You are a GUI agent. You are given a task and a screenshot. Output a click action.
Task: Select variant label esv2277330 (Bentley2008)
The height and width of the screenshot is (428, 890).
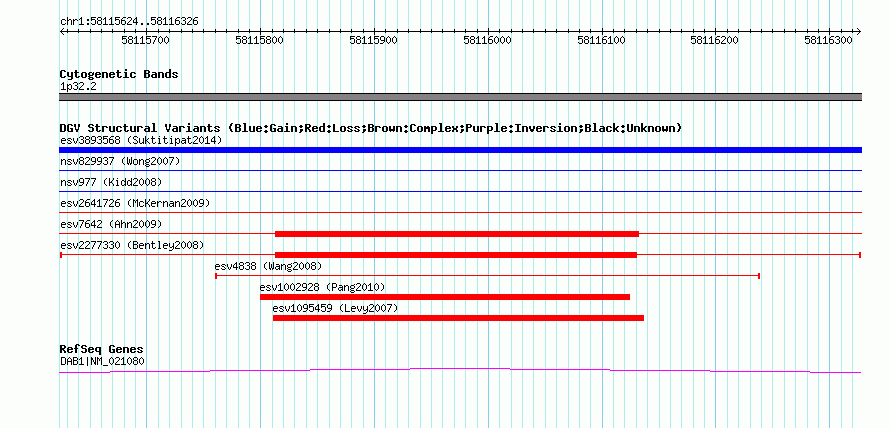(x=132, y=245)
